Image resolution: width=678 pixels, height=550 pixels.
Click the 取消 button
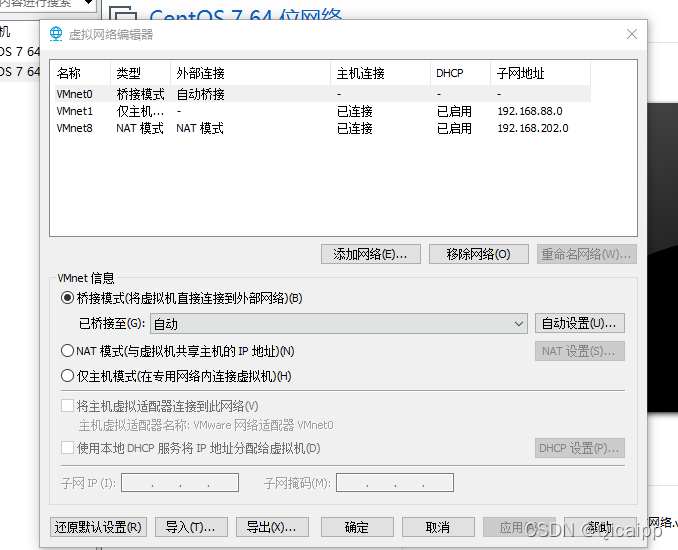coord(438,527)
